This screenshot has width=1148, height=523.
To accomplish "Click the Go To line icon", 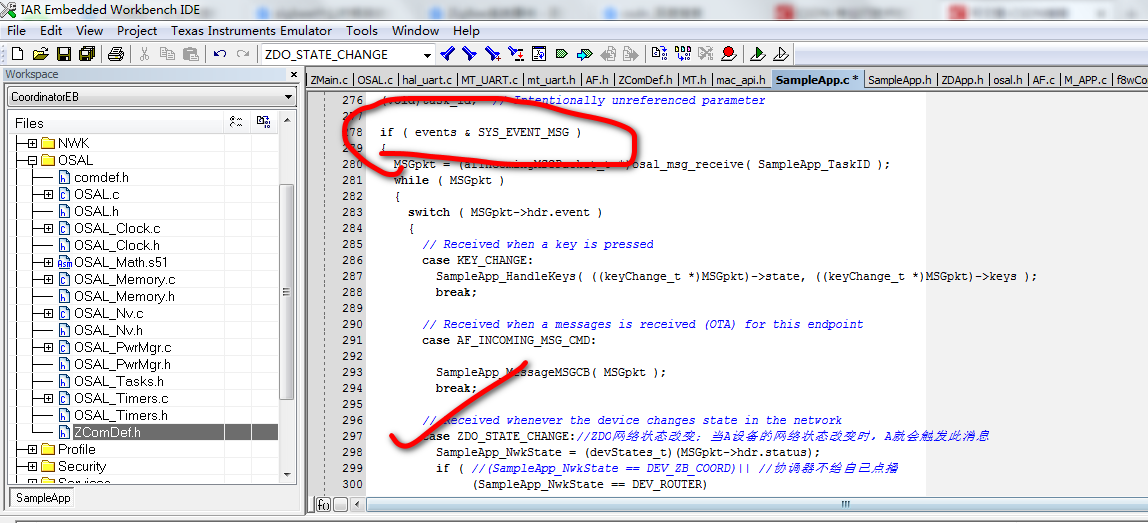I will tap(539, 54).
